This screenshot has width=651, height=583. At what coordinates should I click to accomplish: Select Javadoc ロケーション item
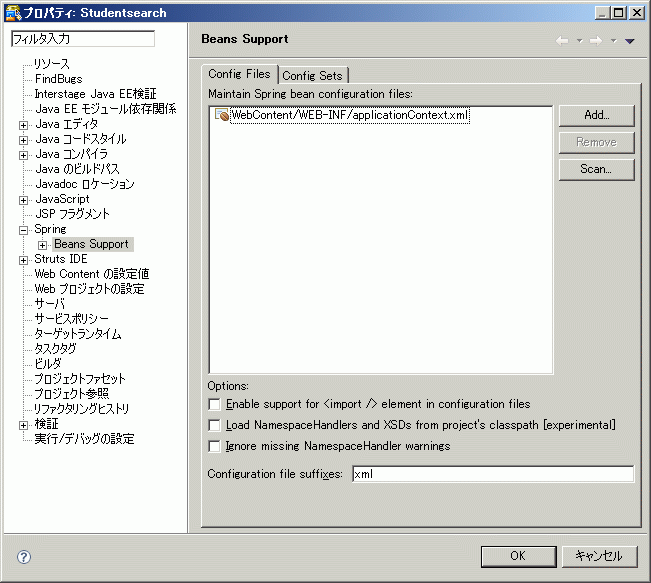click(x=85, y=184)
